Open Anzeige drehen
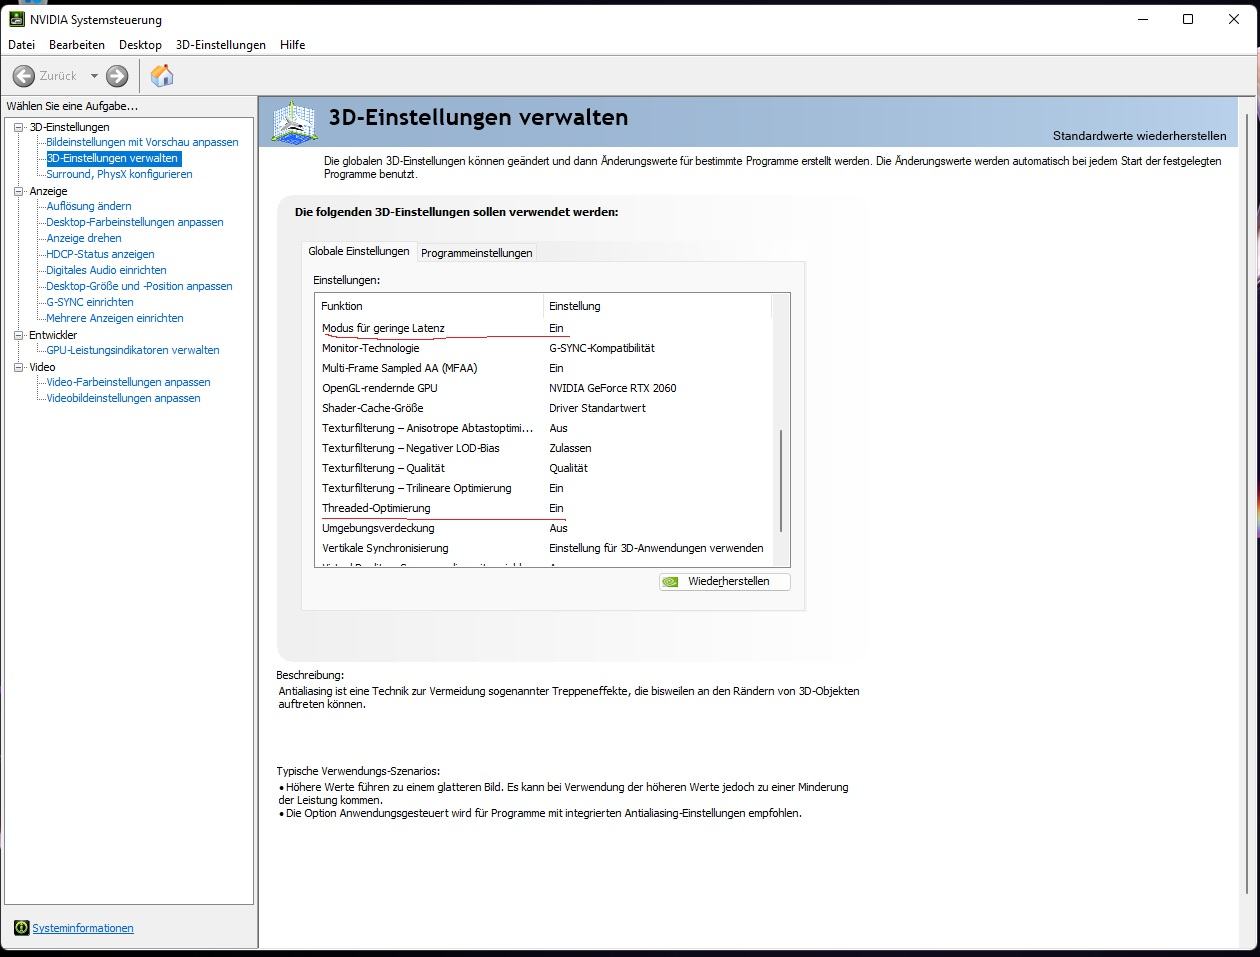The height and width of the screenshot is (957, 1260). pos(84,238)
